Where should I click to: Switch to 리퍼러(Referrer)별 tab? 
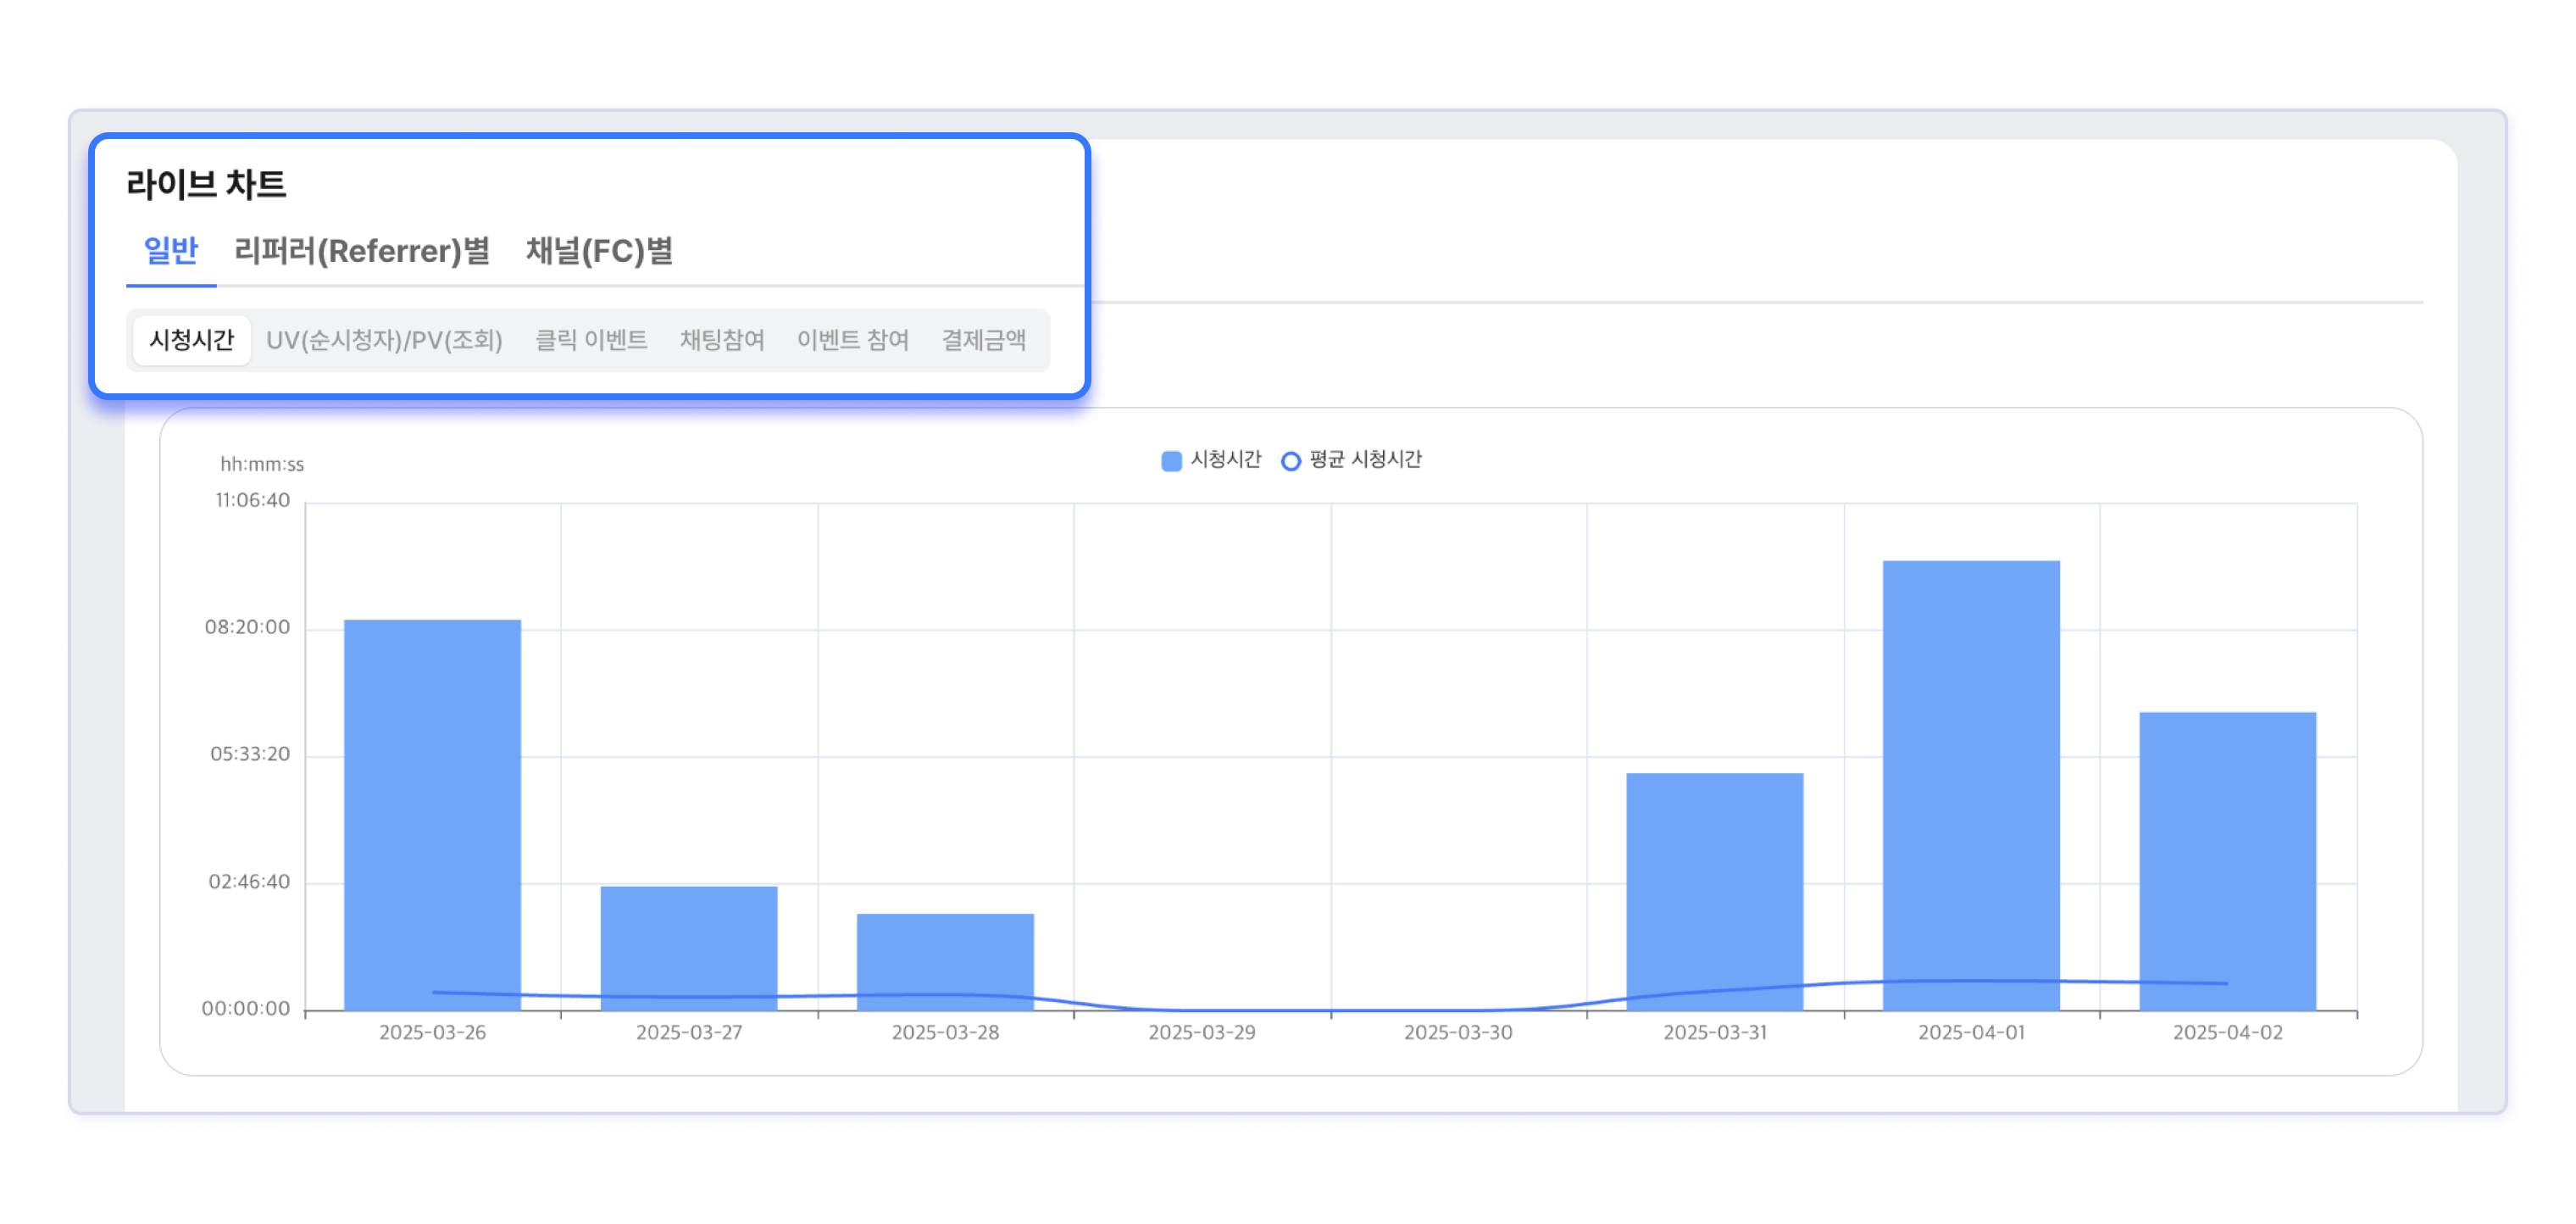click(362, 251)
